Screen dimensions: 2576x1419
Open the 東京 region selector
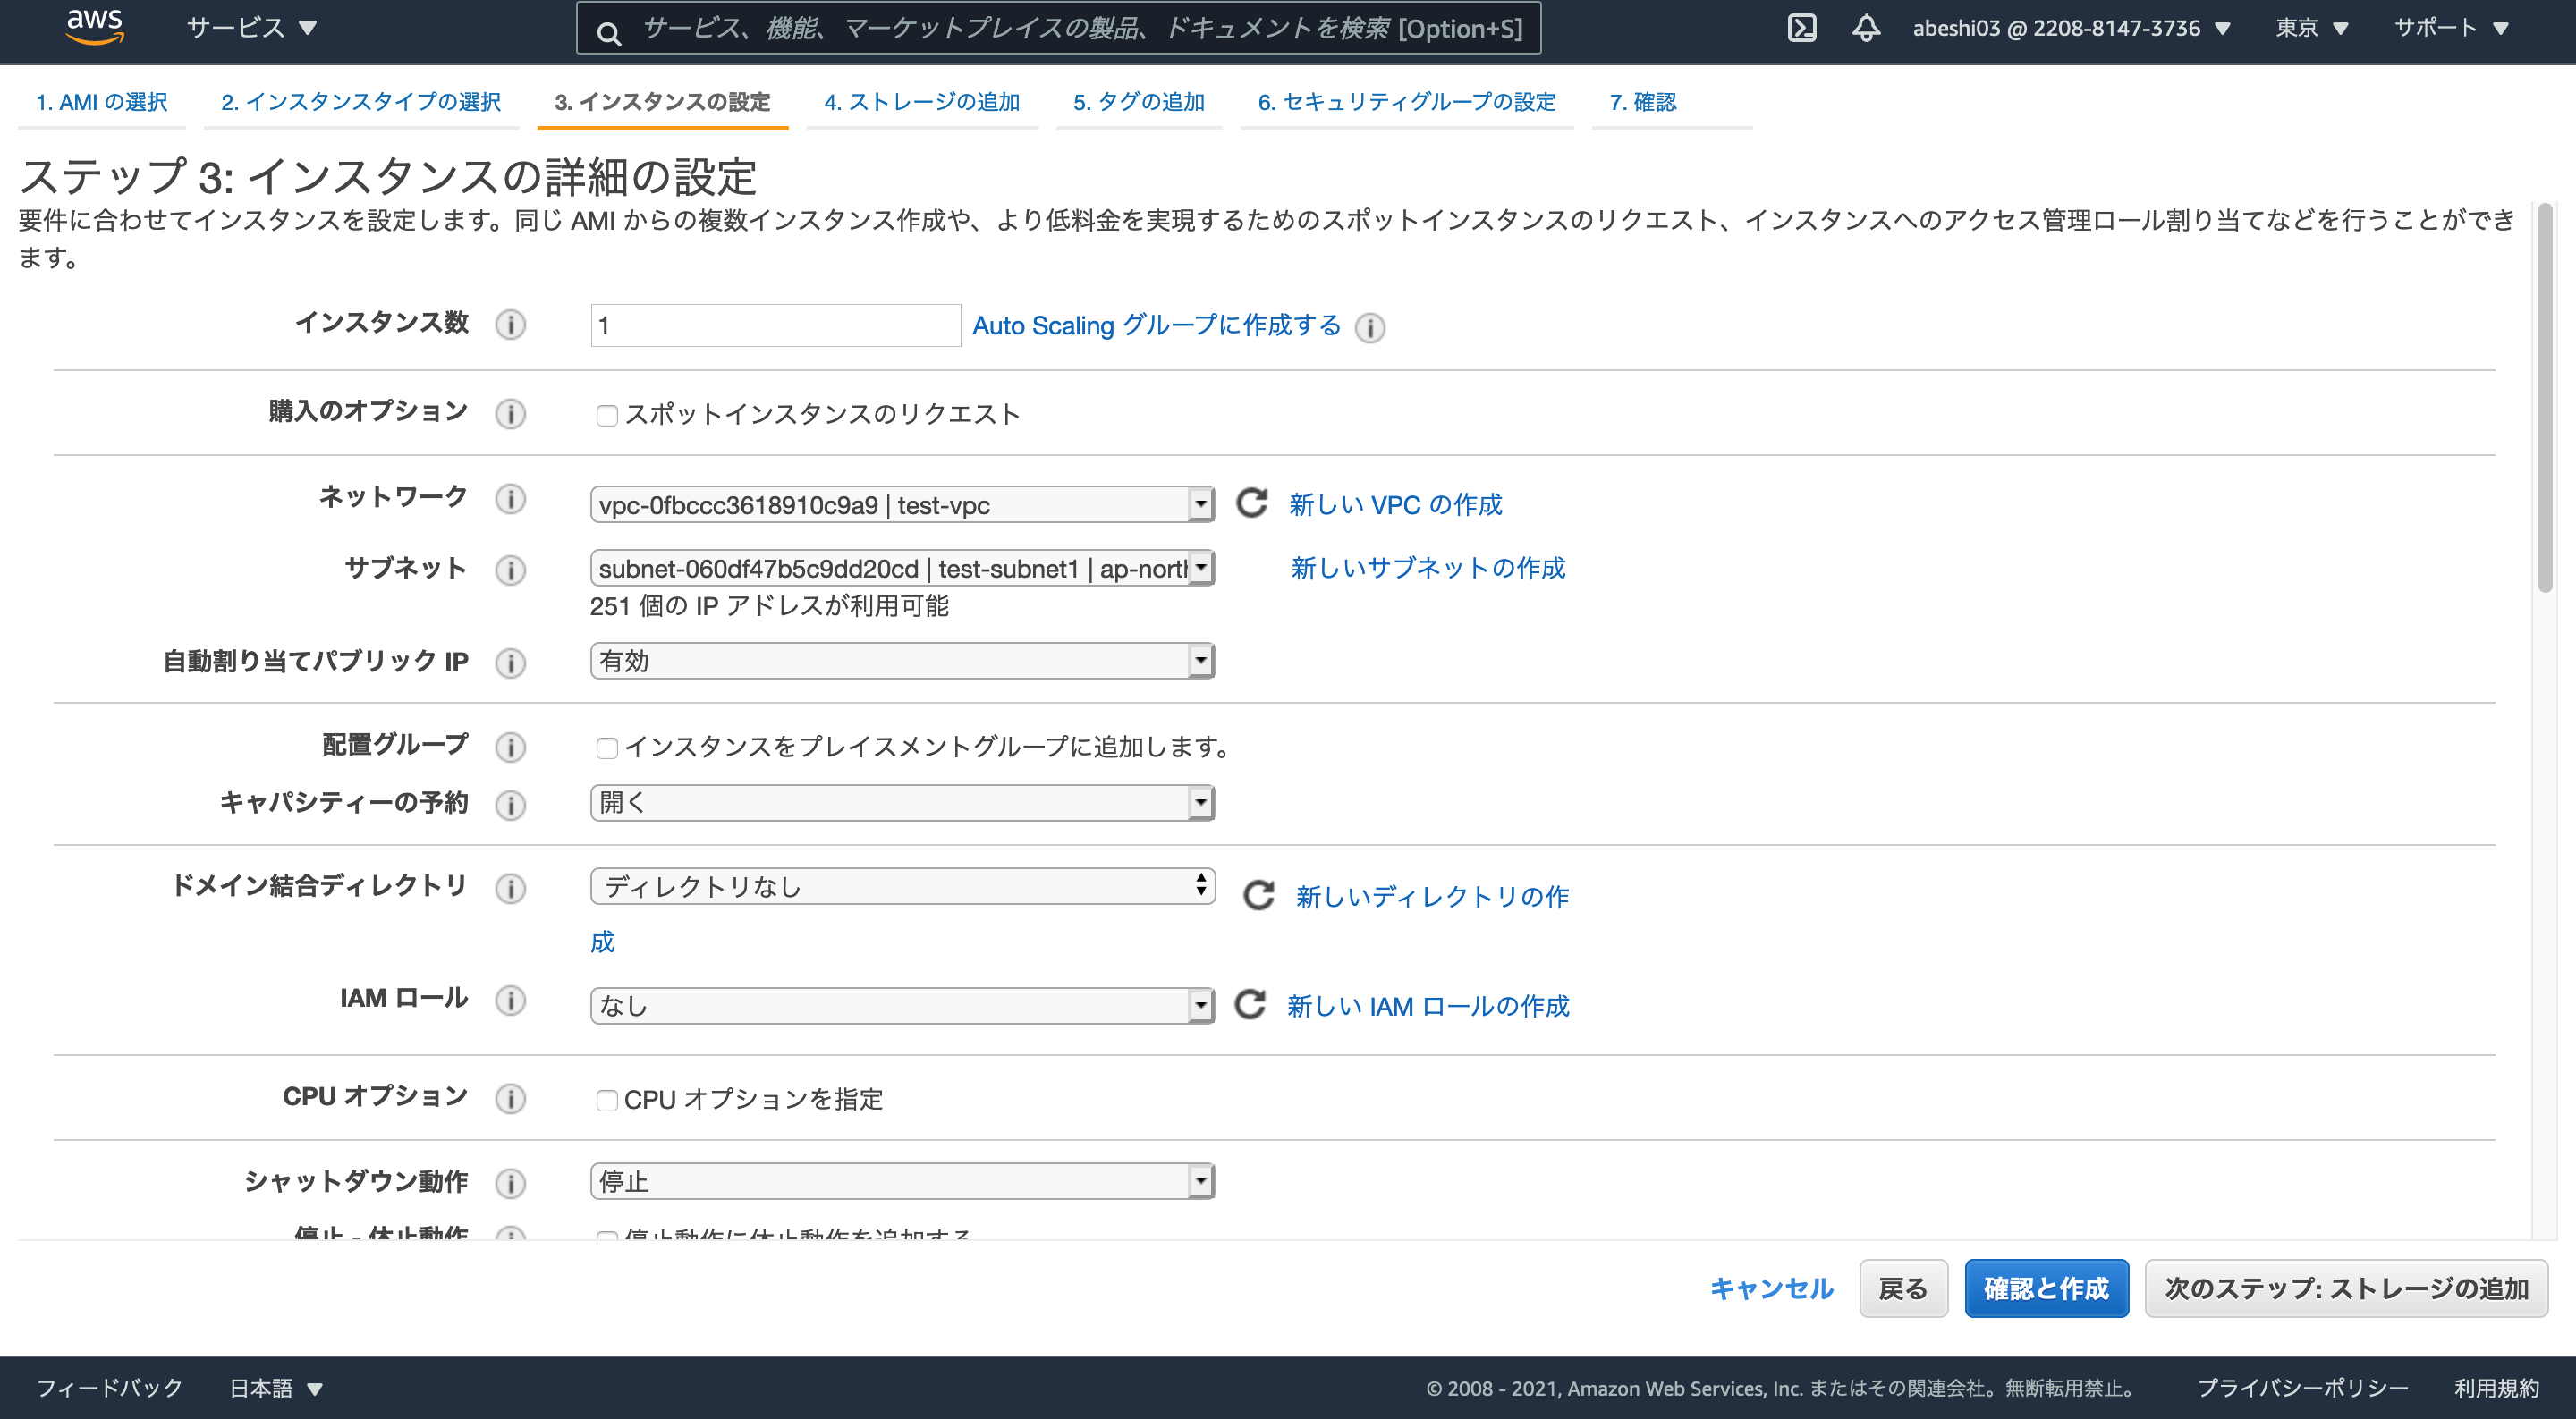tap(2311, 27)
